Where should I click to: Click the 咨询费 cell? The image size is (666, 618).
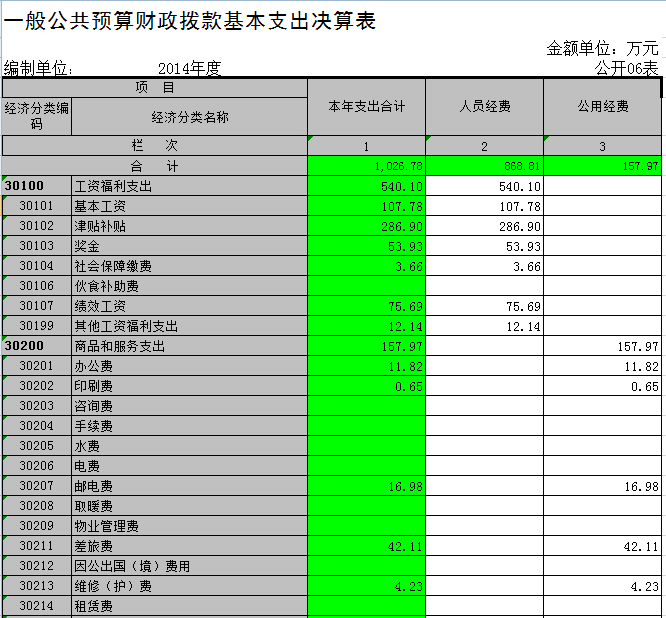point(189,406)
